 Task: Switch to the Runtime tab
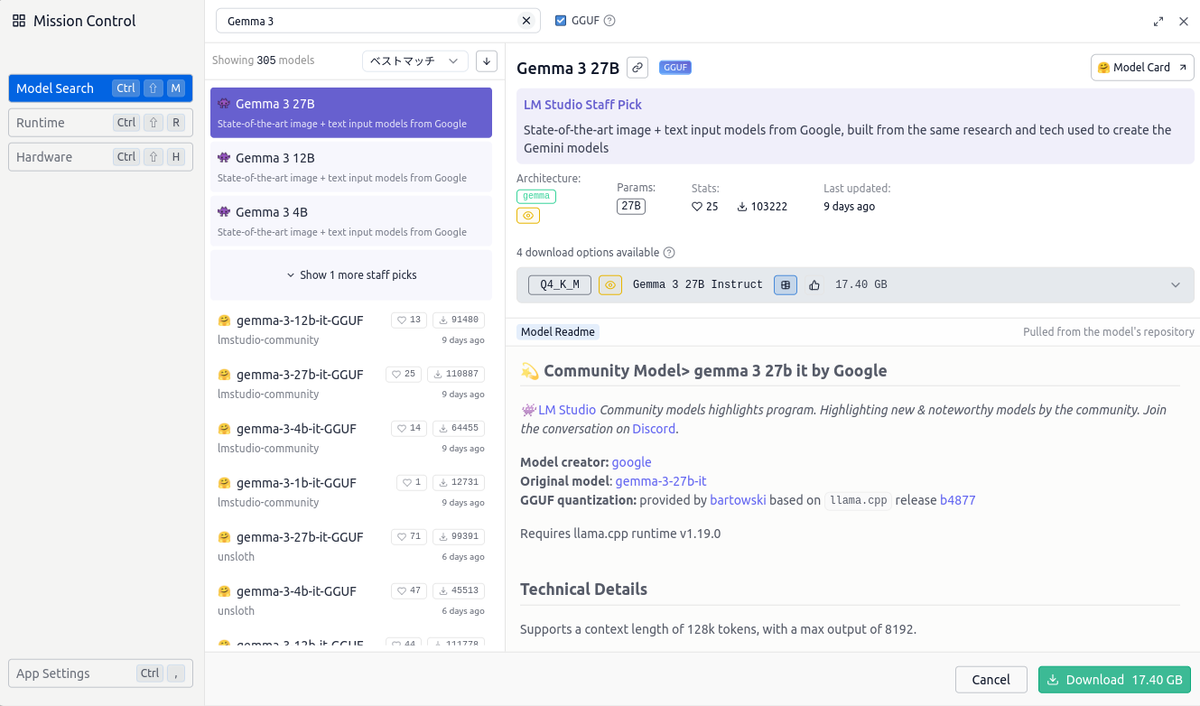point(101,123)
